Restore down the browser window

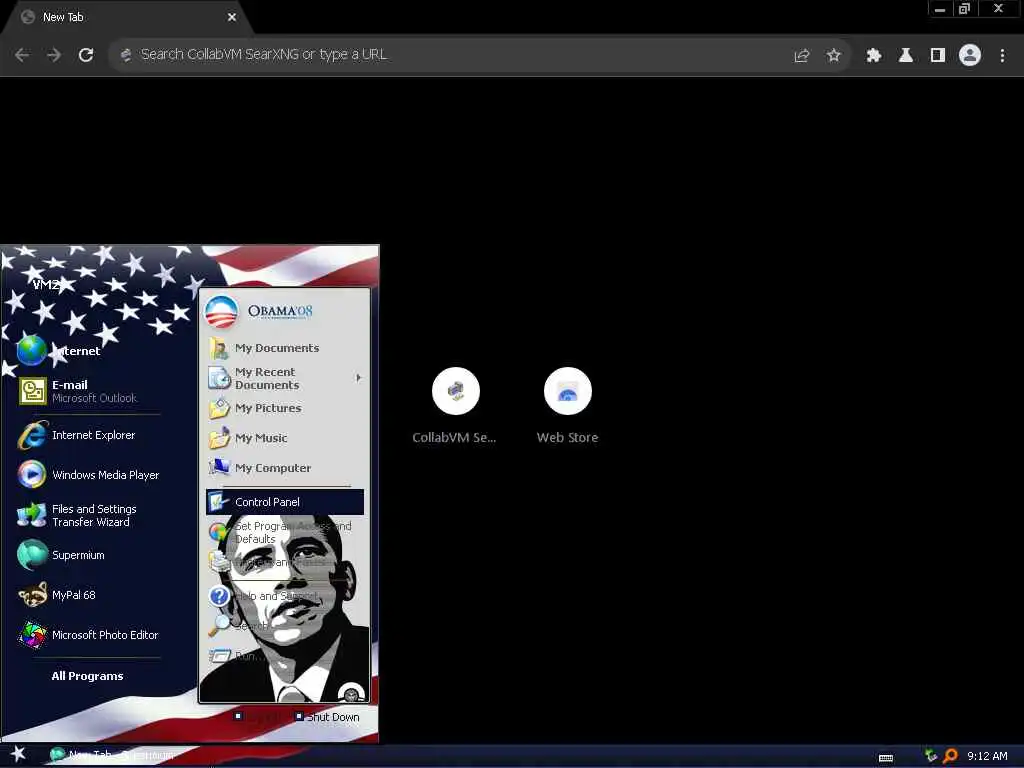pos(964,9)
